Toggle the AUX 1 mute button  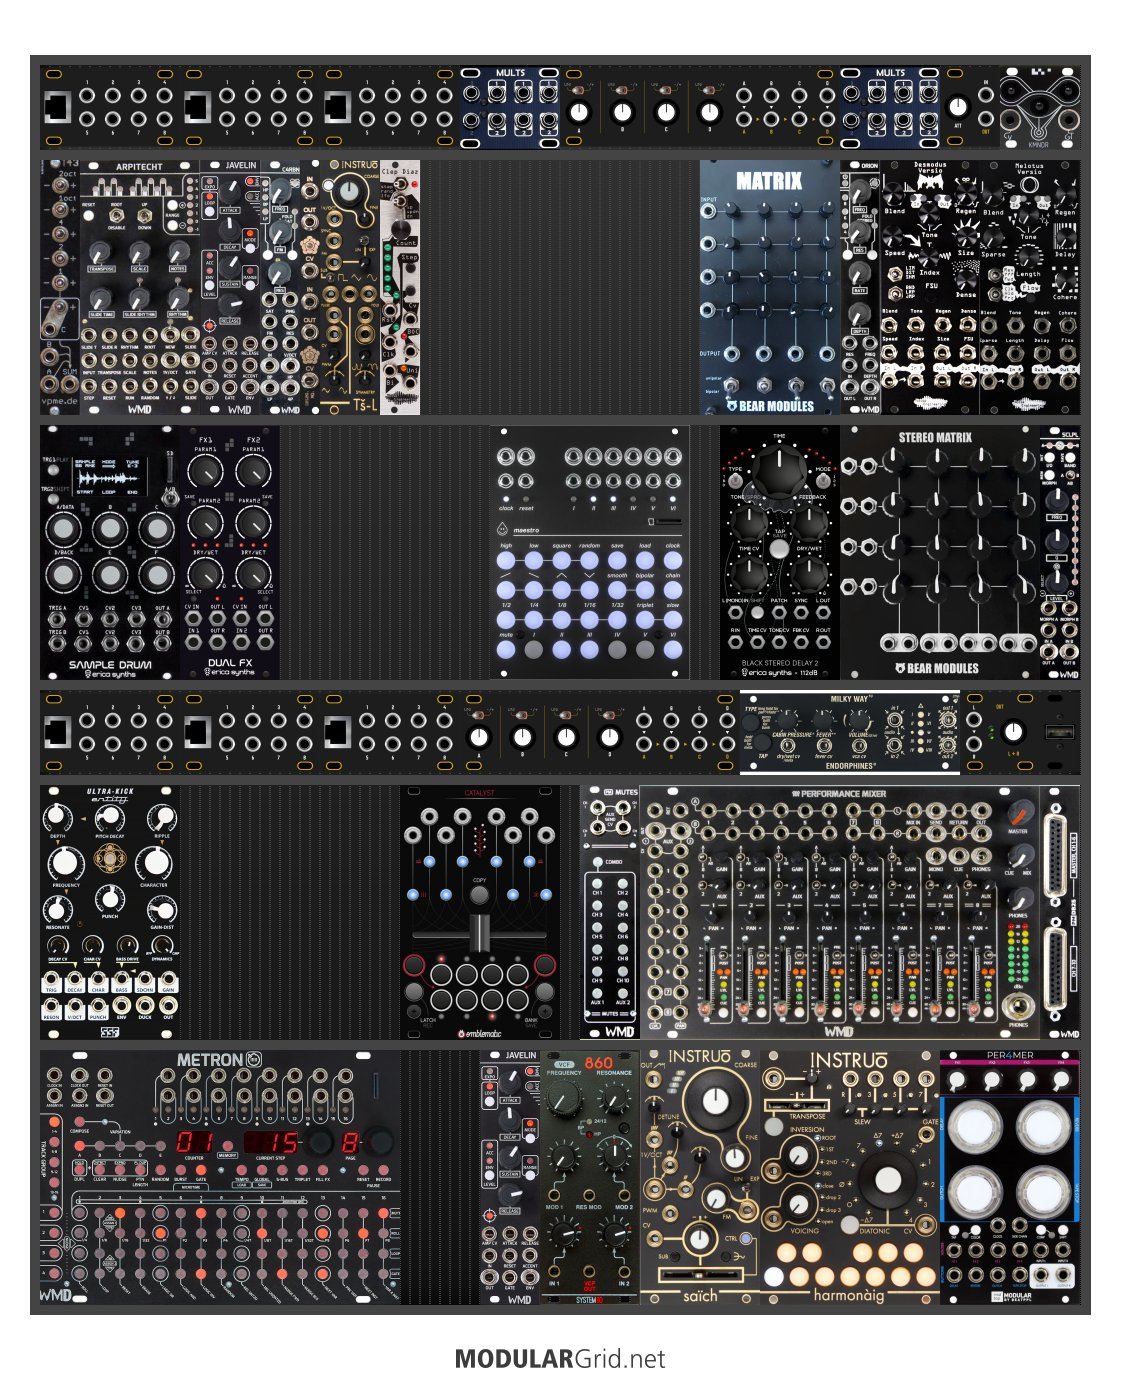598,993
